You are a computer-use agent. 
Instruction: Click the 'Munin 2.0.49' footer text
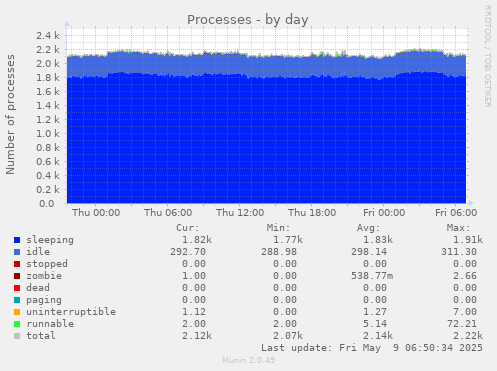[248, 360]
